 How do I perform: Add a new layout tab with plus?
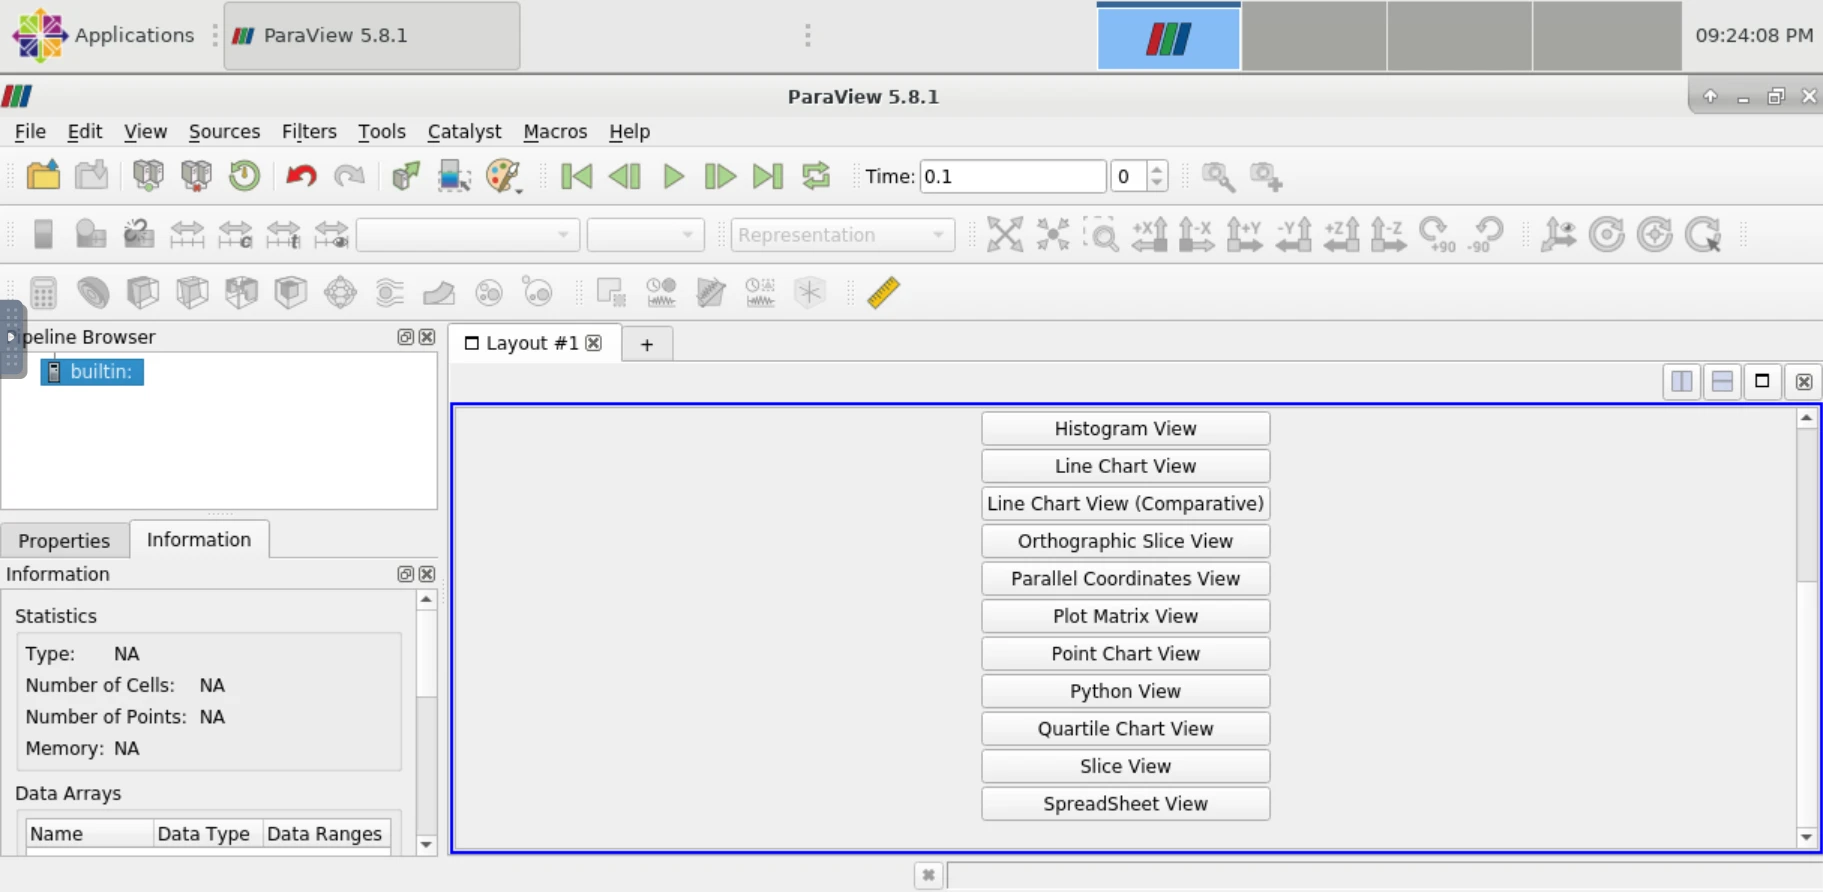(x=647, y=344)
